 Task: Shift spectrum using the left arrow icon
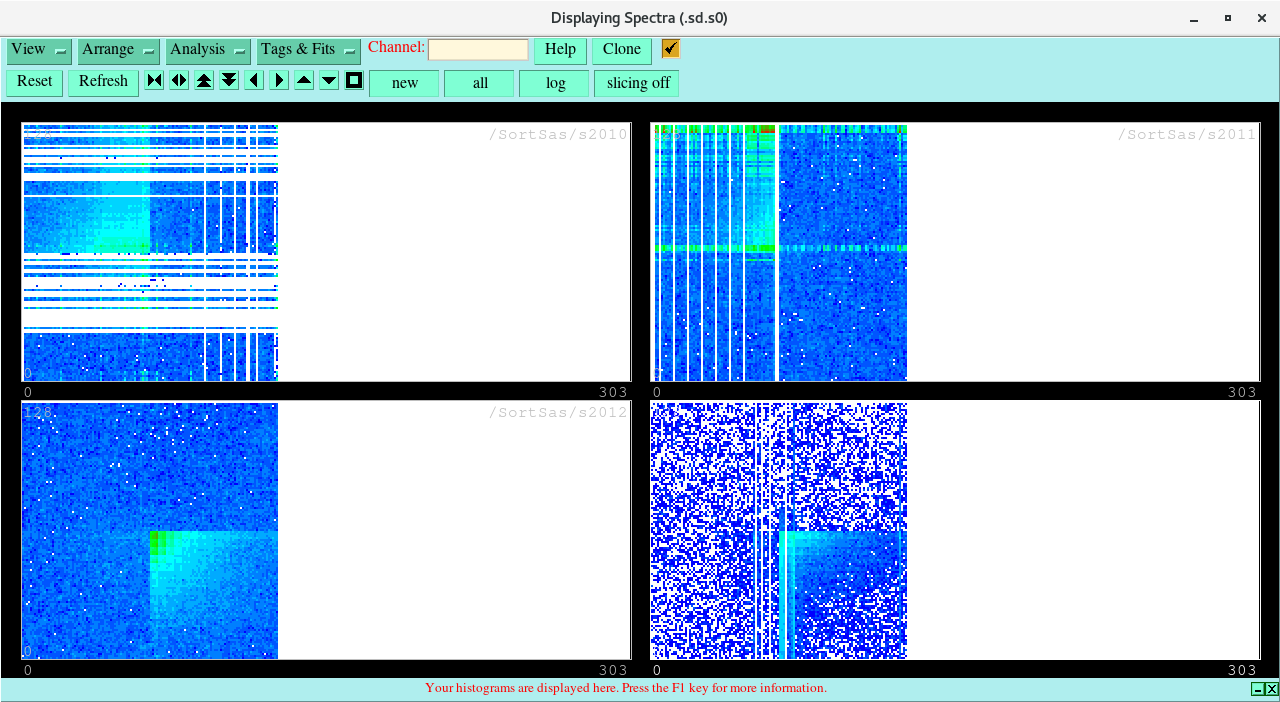point(253,80)
